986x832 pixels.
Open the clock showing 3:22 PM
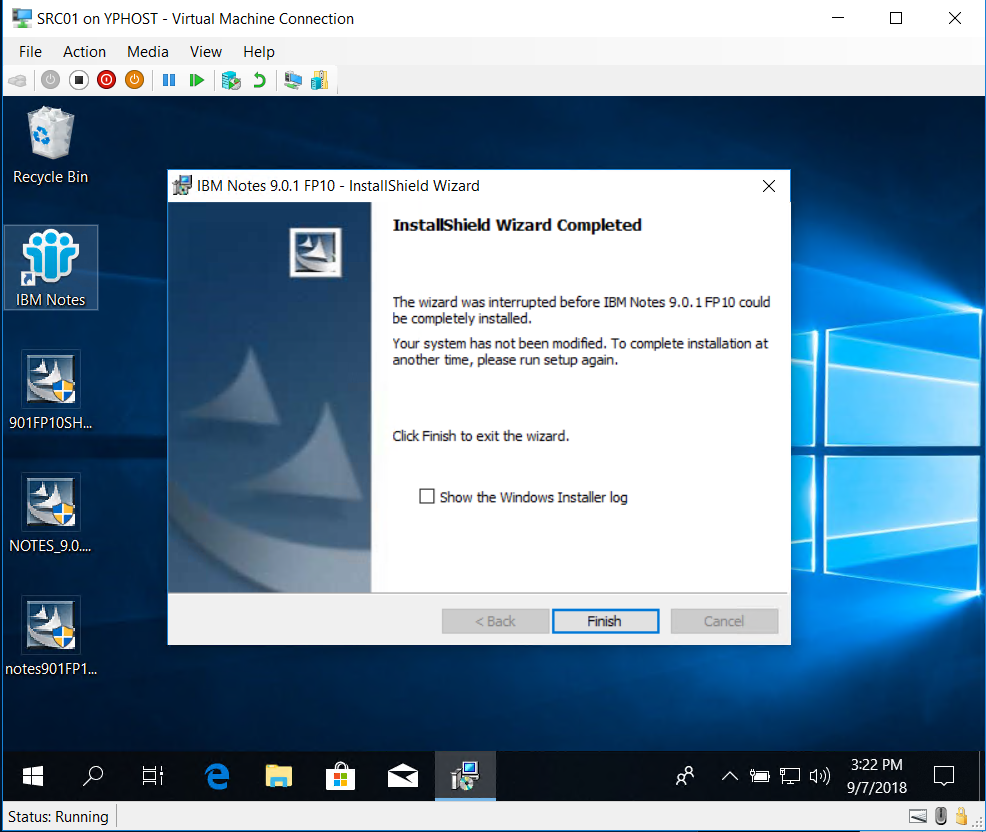877,776
